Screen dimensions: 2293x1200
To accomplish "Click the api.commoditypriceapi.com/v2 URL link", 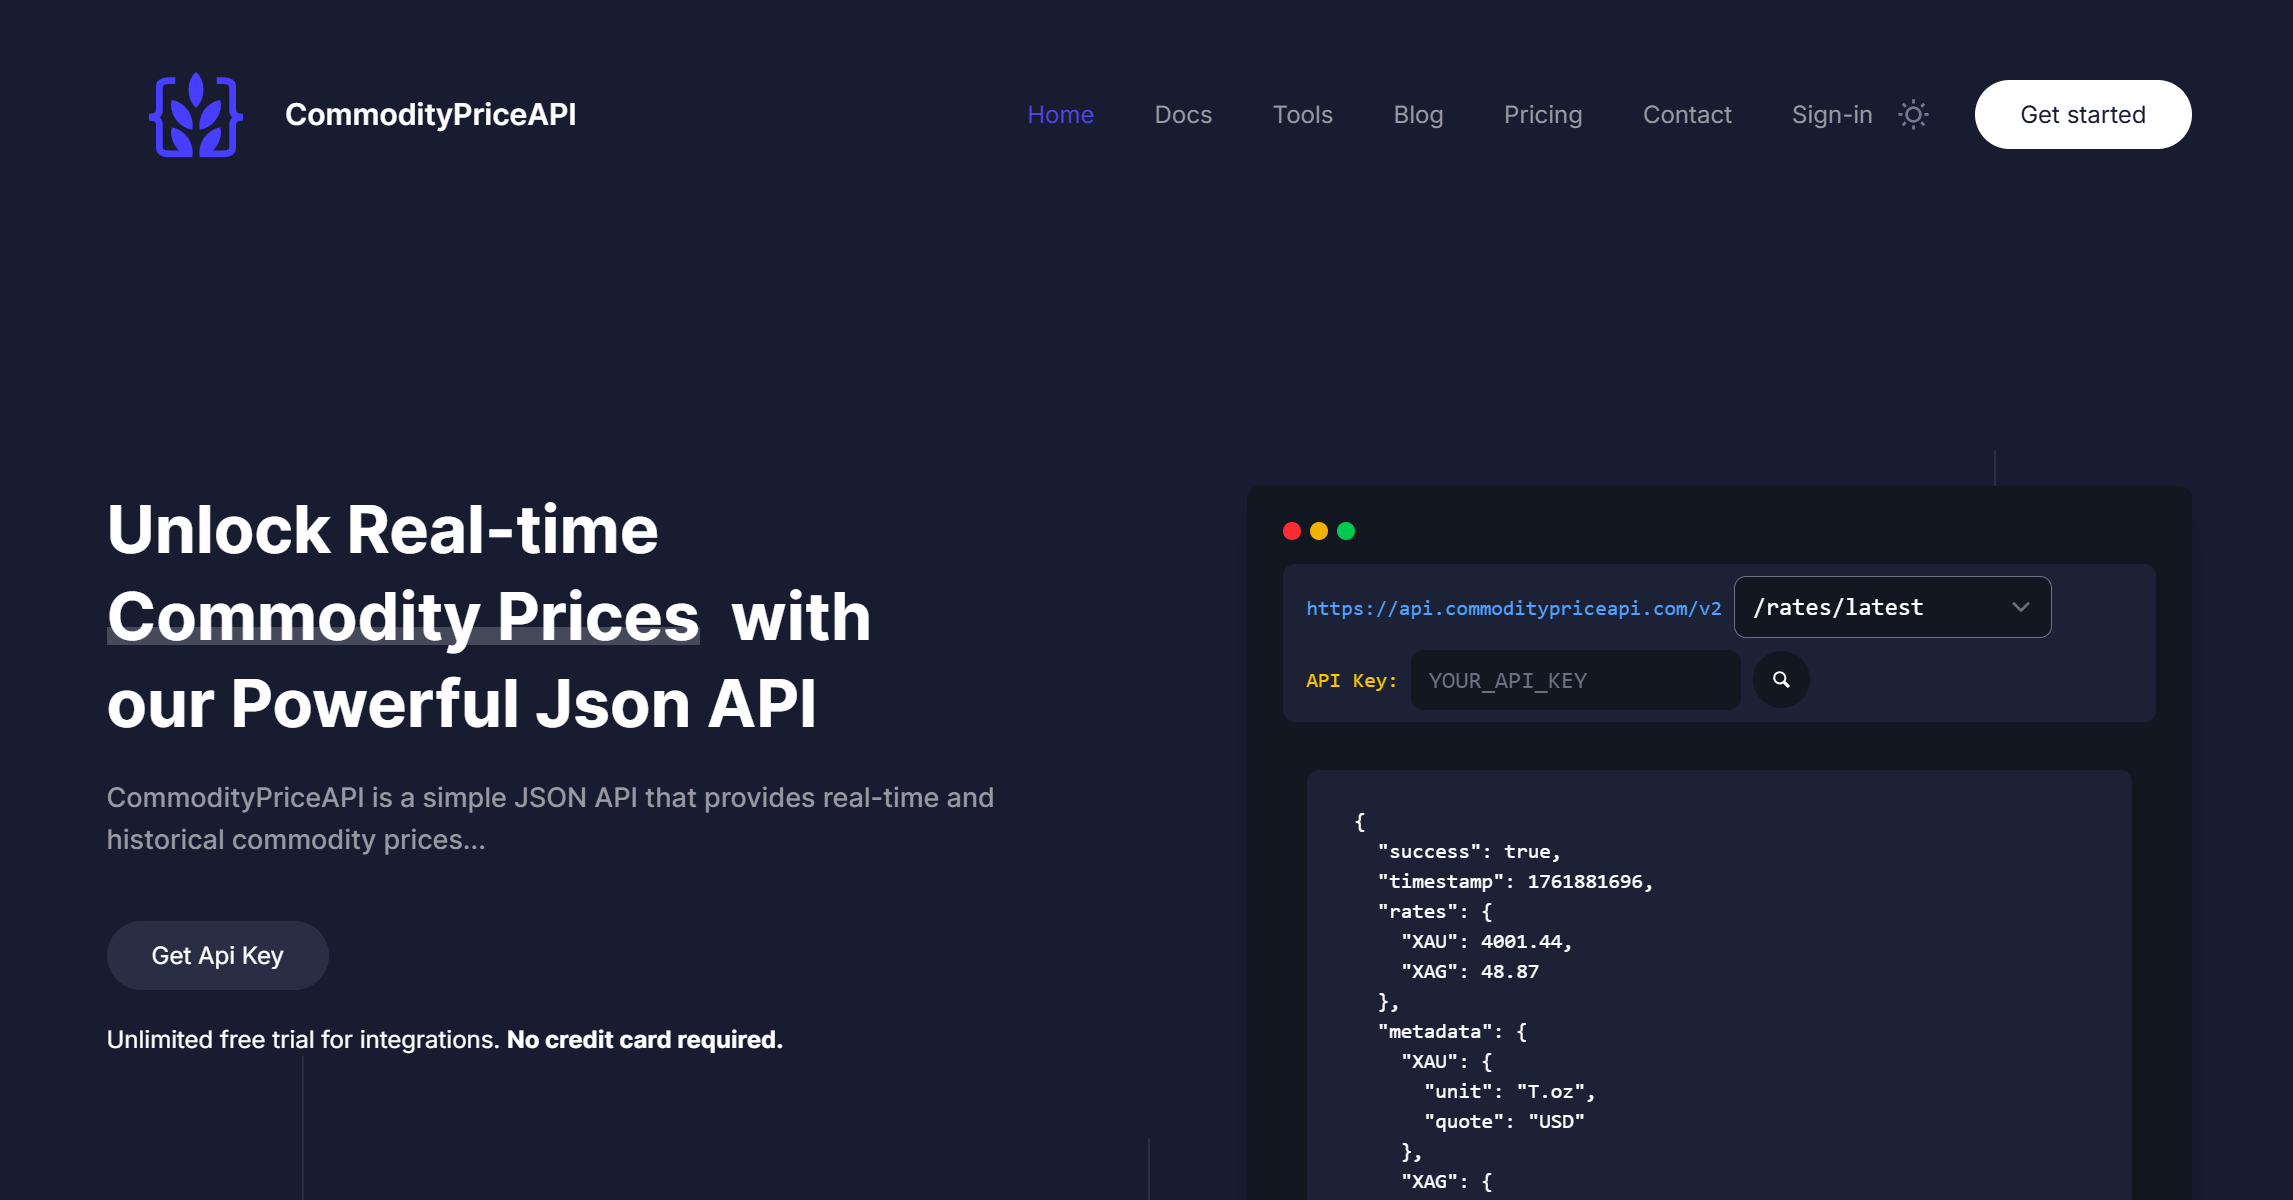I will (1513, 607).
